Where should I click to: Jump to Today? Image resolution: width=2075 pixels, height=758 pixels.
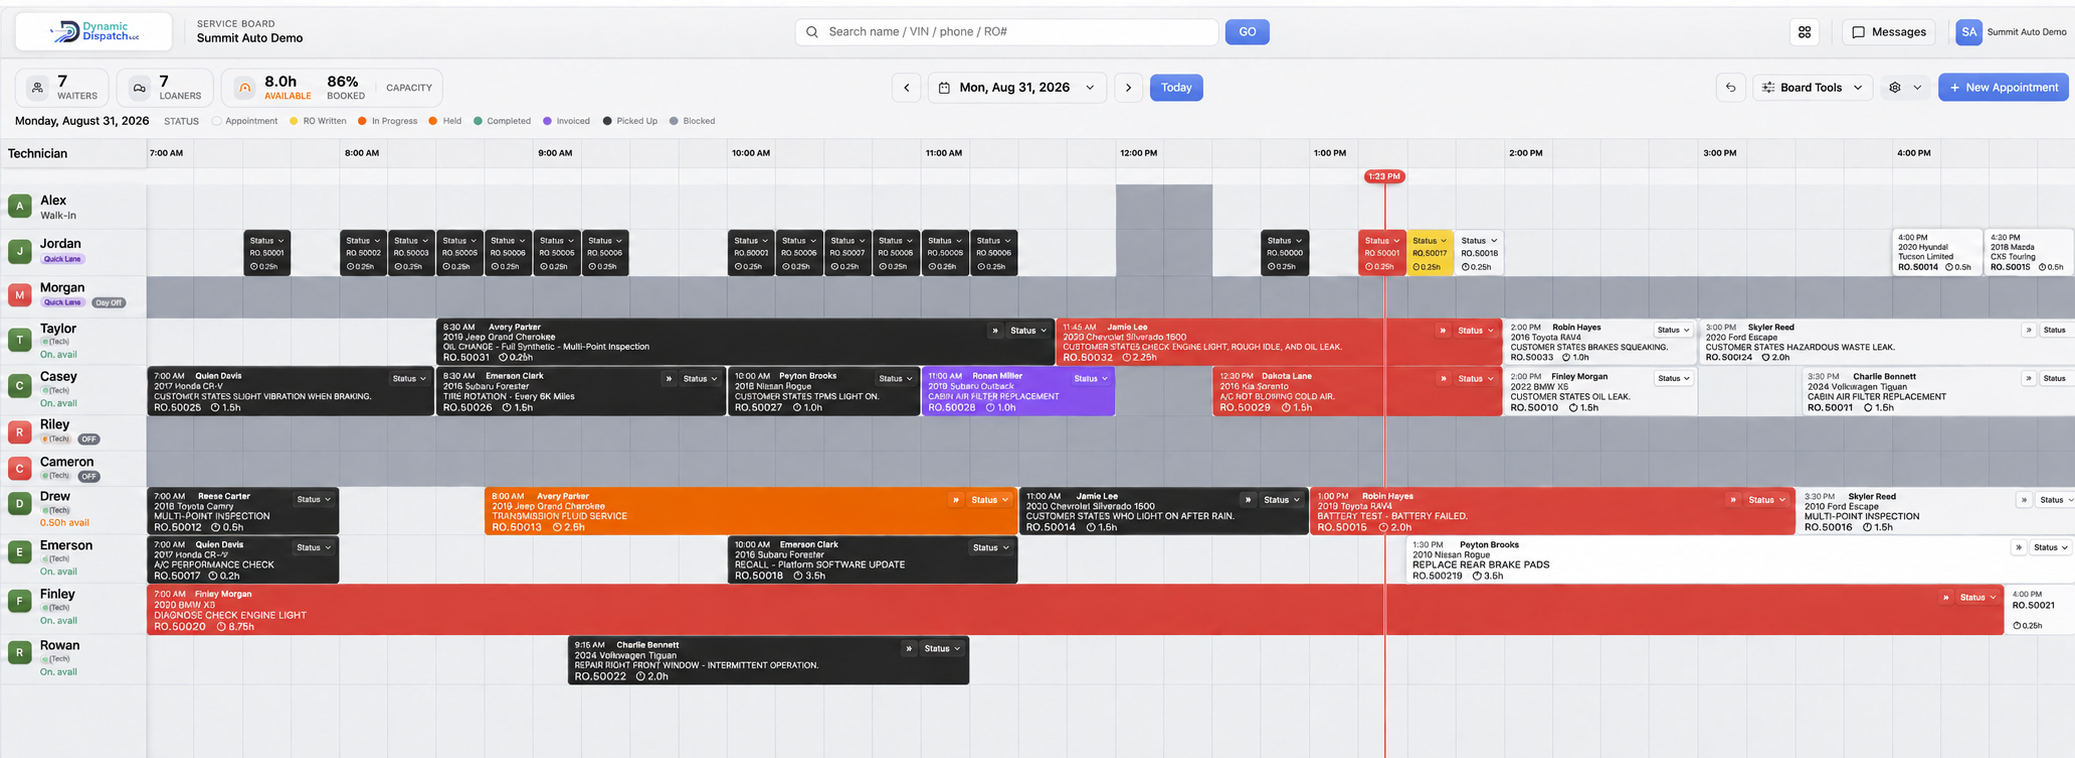coord(1176,88)
